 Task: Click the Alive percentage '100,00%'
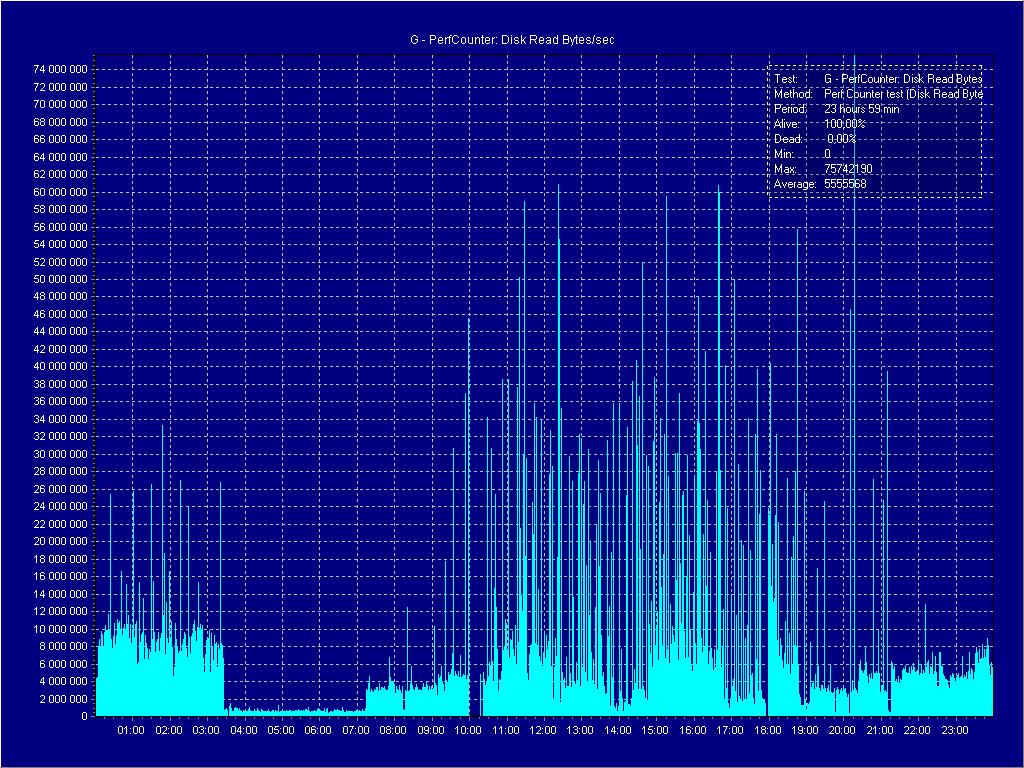[844, 123]
